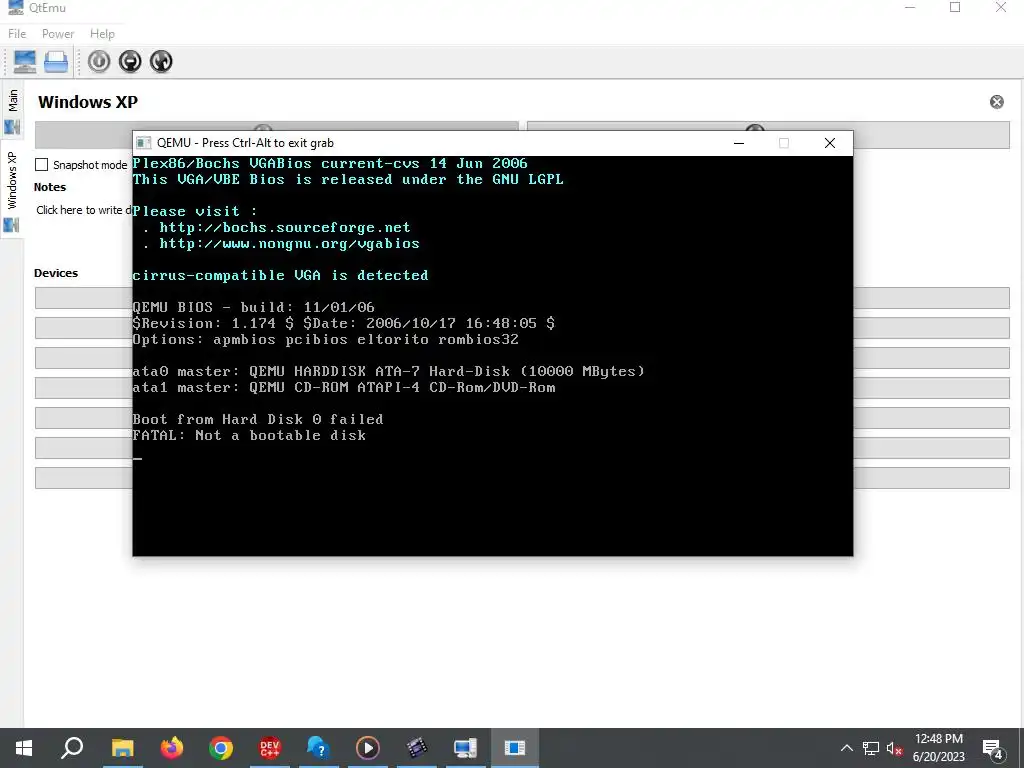Image resolution: width=1024 pixels, height=768 pixels.
Task: Open the clock and date flyout
Action: (x=938, y=748)
